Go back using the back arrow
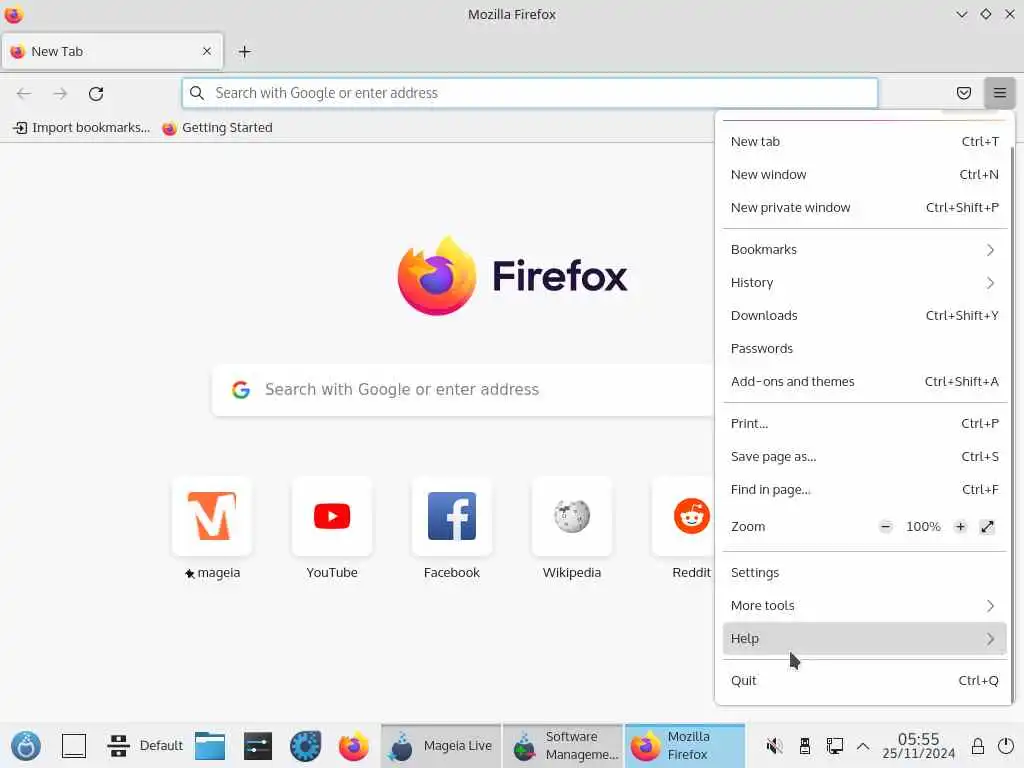The image size is (1024, 768). tap(24, 93)
